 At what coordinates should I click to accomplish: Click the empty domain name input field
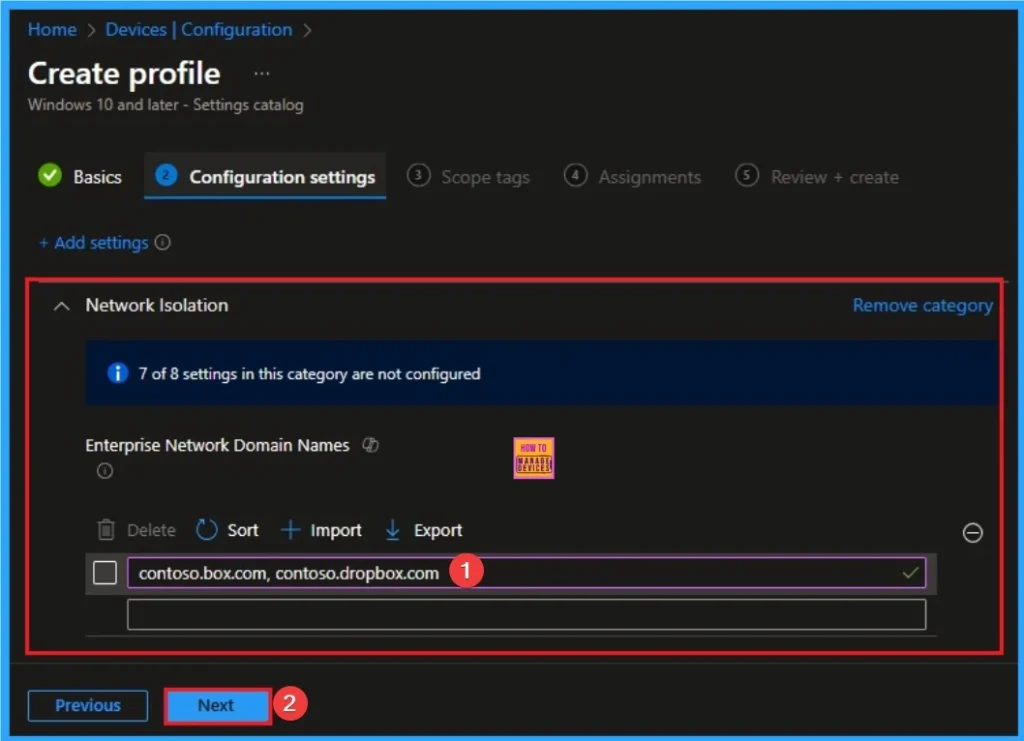[527, 613]
